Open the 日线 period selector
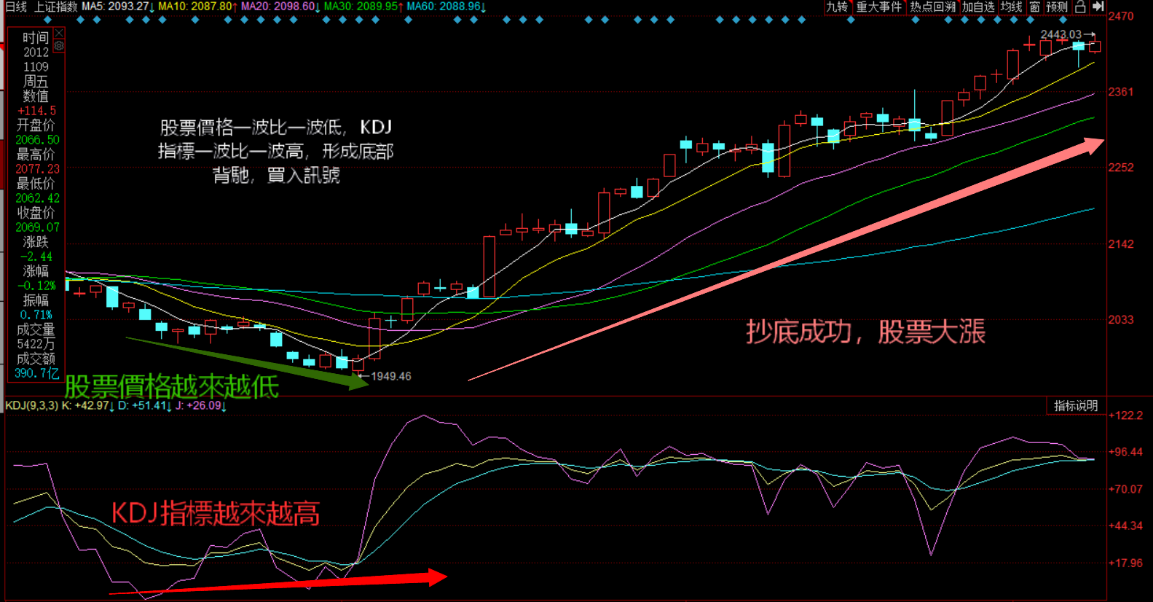Image resolution: width=1153 pixels, height=602 pixels. (x=16, y=6)
